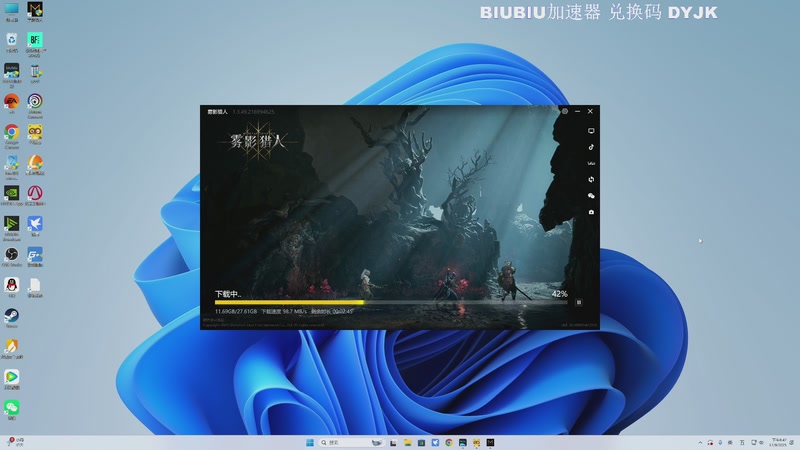
Task: Open the red A-shaped logo desktop shortcut
Action: click(x=35, y=195)
